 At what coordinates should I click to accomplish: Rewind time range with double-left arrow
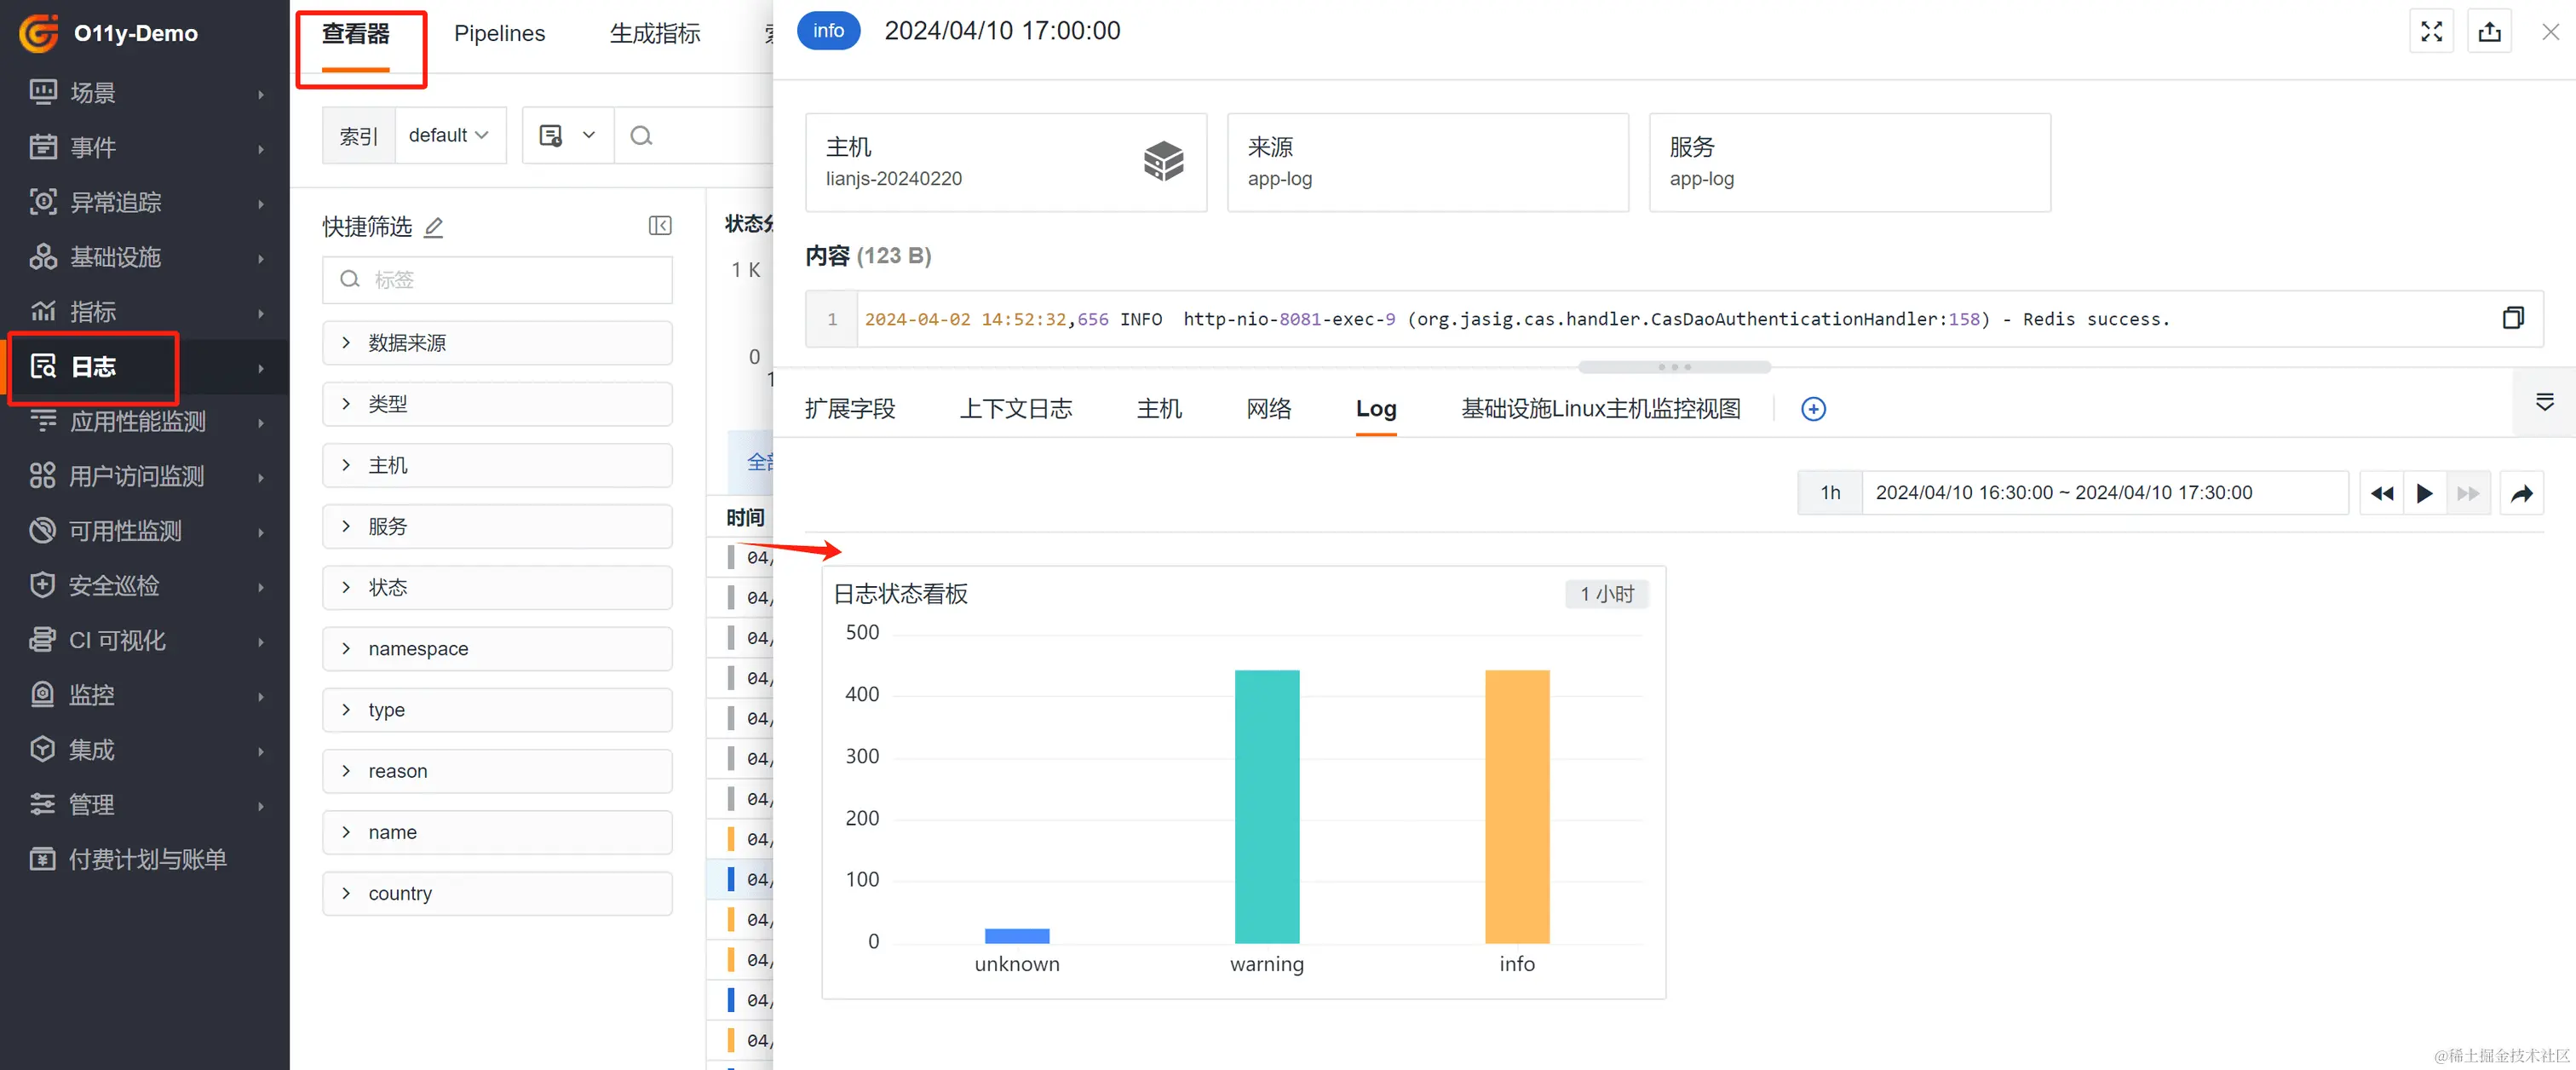(x=2382, y=493)
